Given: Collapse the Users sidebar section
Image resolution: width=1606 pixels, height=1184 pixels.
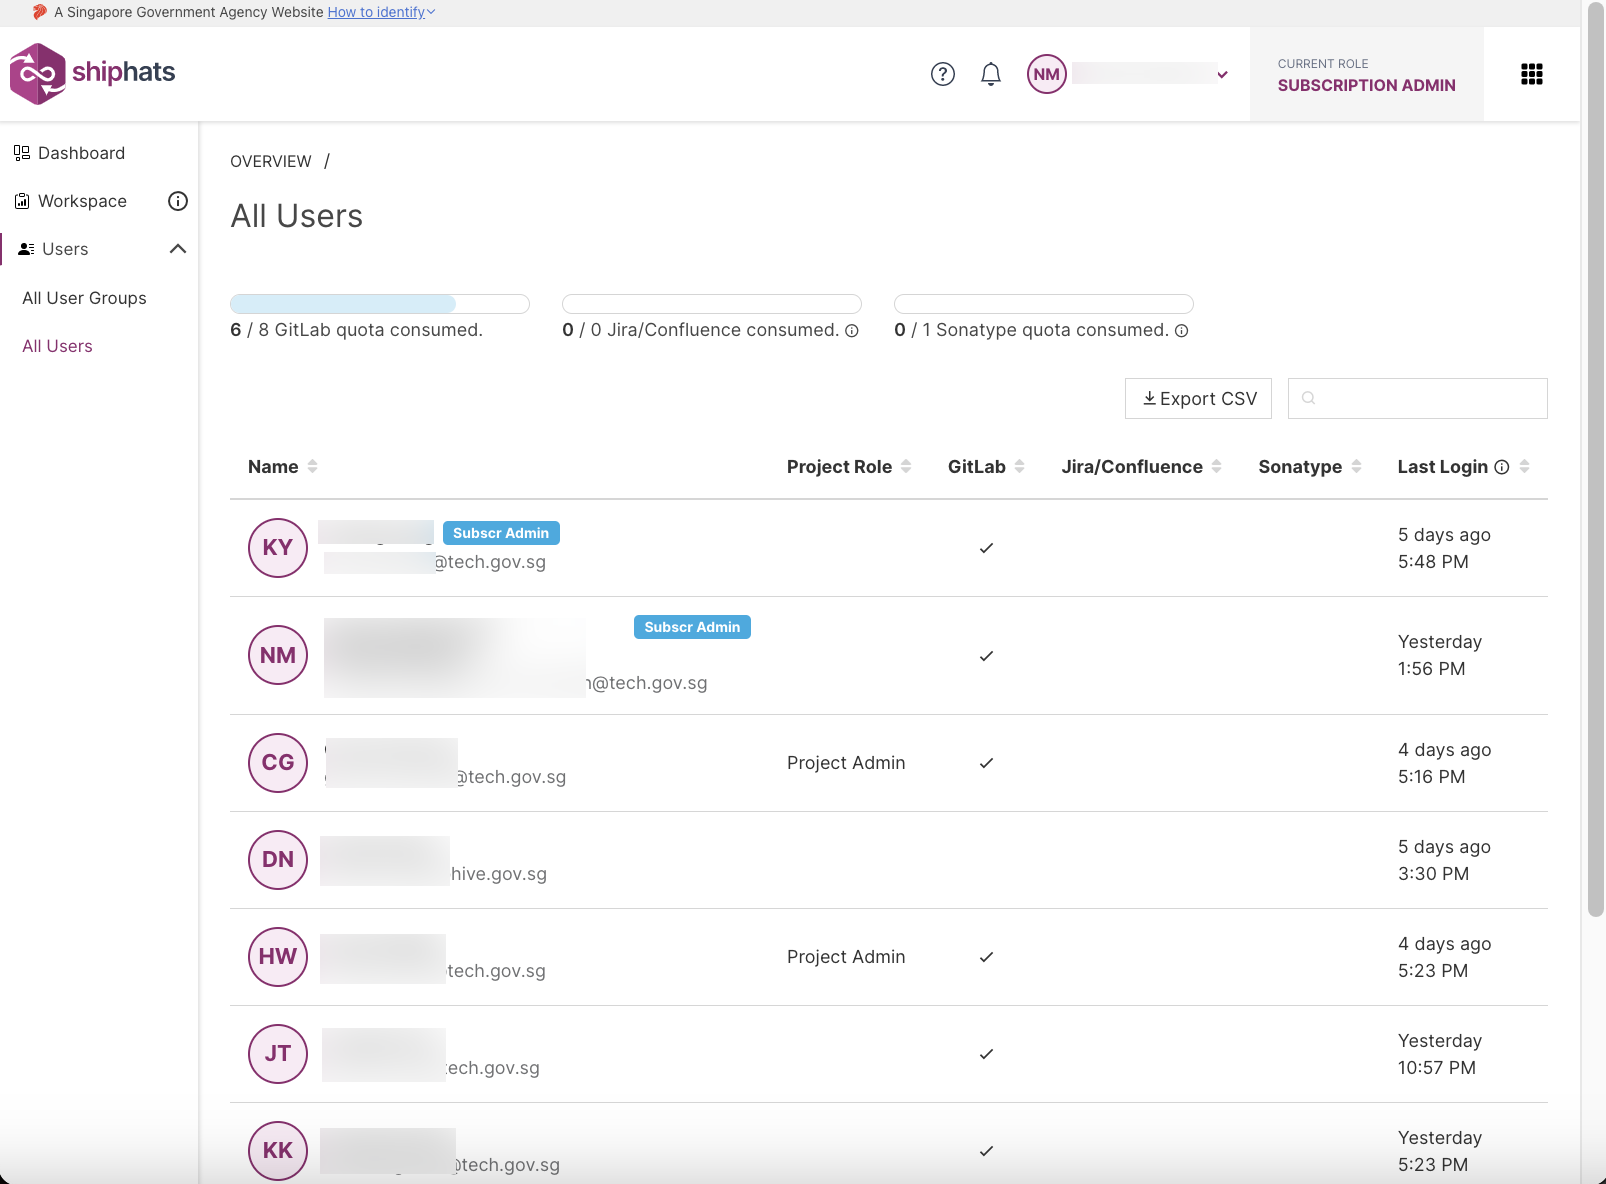Looking at the screenshot, I should (x=178, y=249).
